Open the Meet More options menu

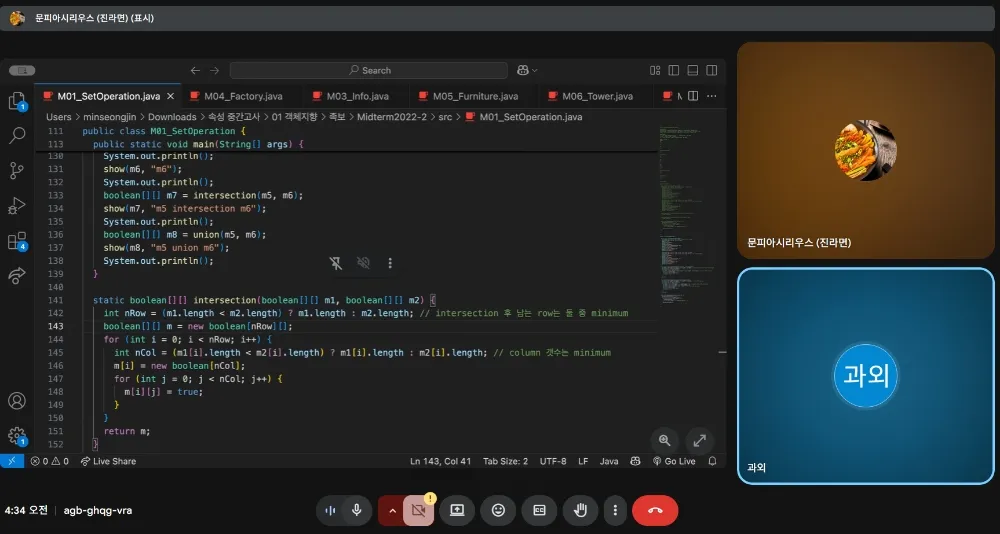click(615, 510)
